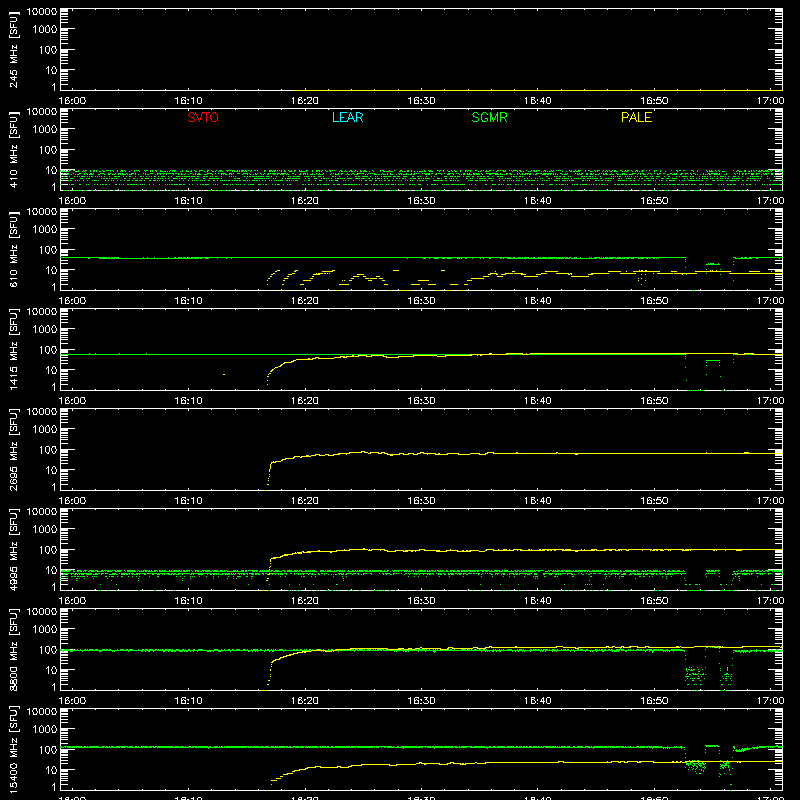The image size is (800, 800).
Task: Select the 2695 MHz [SFU] axis title
Action: tap(14, 450)
